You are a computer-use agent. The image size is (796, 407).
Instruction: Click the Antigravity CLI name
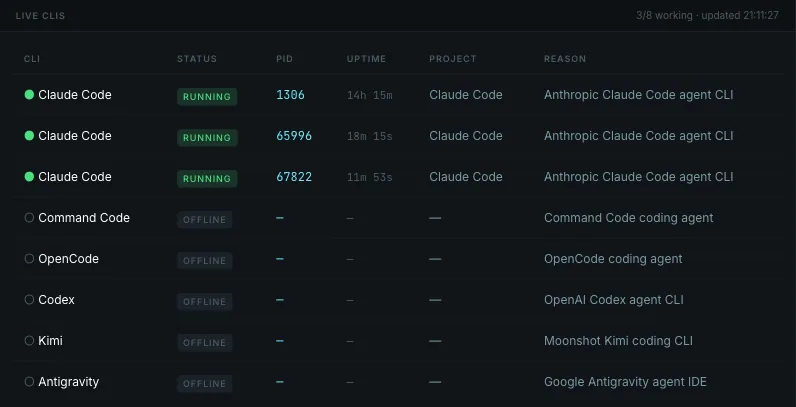coord(69,382)
